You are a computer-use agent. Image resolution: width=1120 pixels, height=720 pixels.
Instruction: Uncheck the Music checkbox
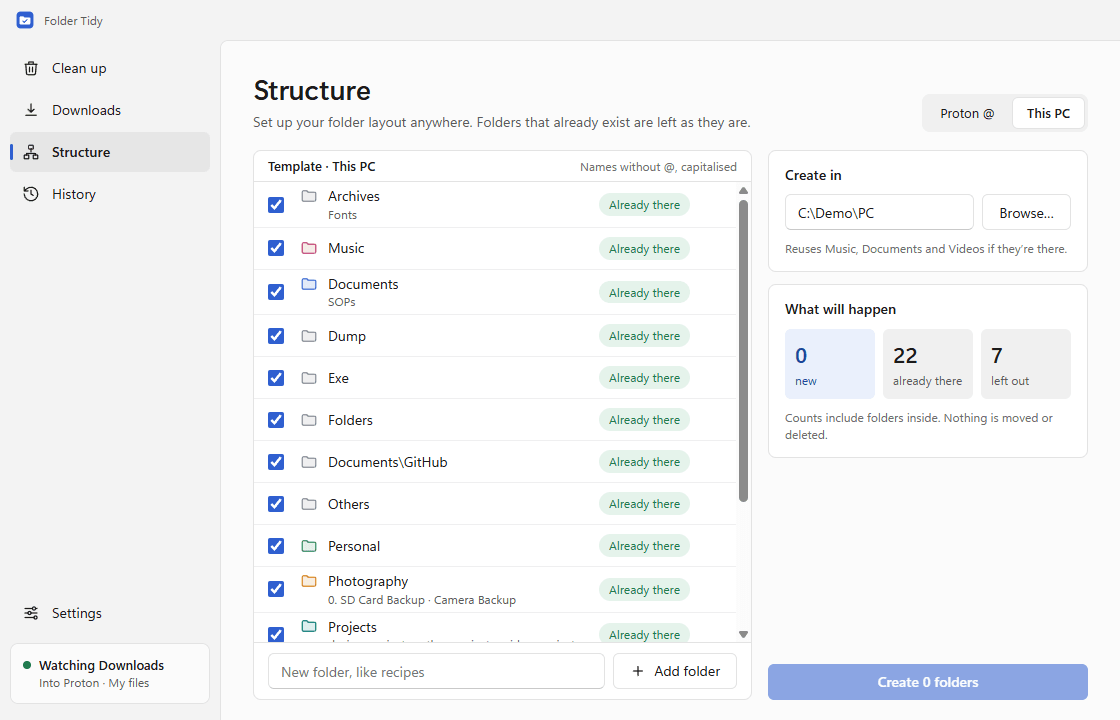click(x=276, y=248)
